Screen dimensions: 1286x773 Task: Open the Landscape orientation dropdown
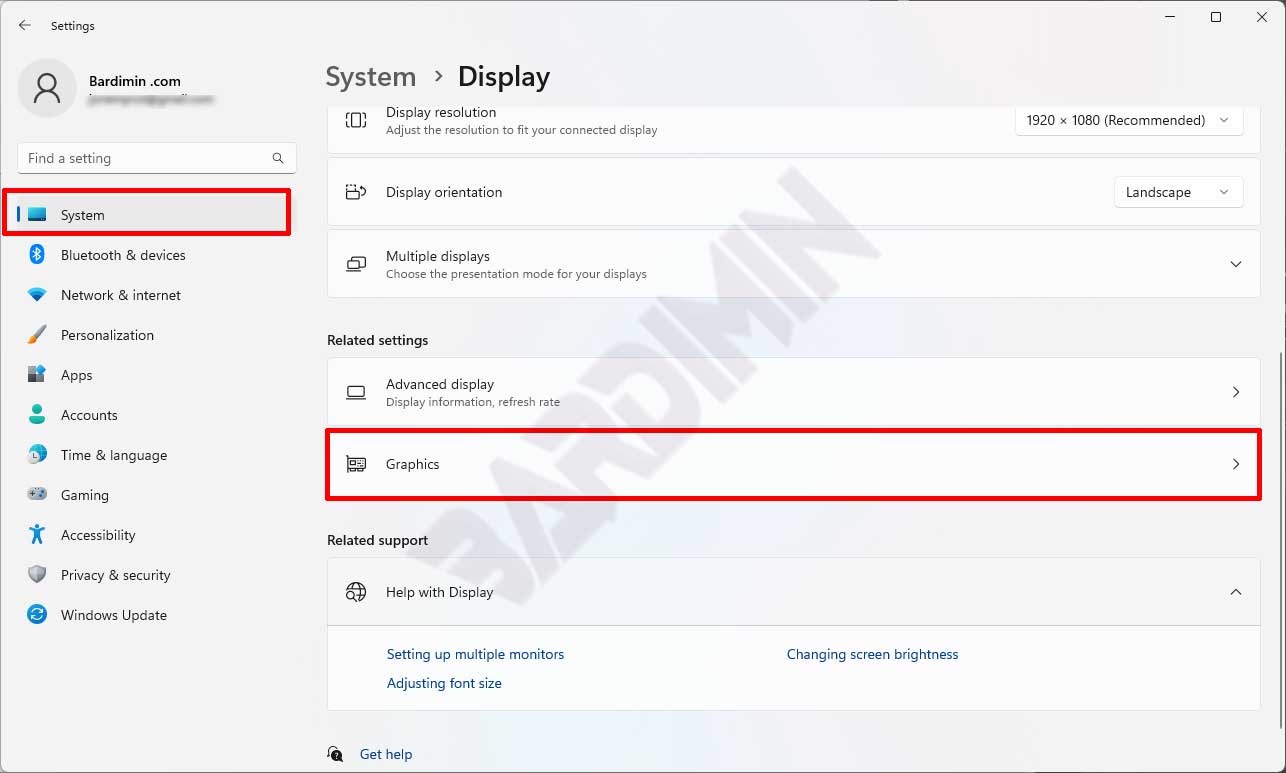coord(1179,192)
